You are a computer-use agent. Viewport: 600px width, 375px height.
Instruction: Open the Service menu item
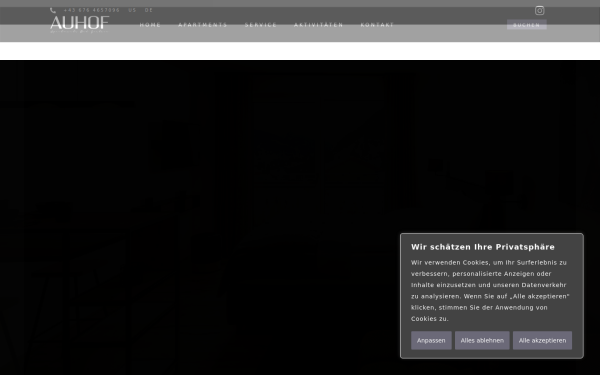[x=261, y=25]
